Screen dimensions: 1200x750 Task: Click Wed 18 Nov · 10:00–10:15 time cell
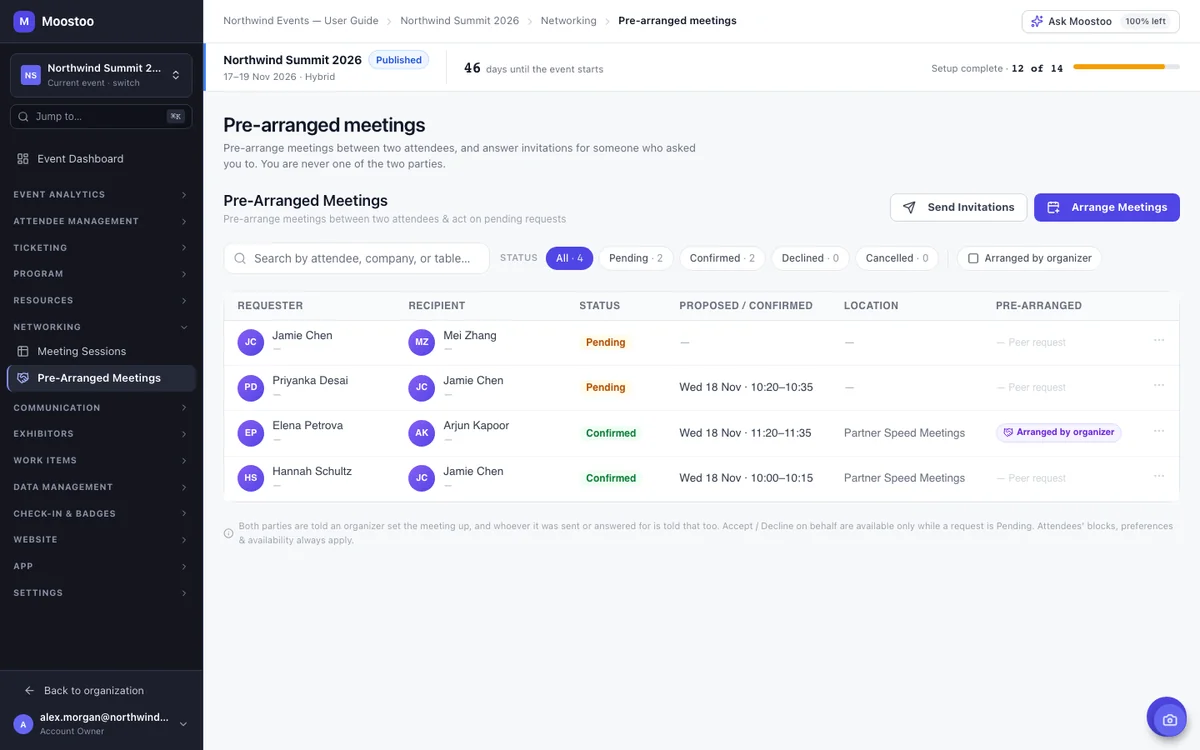(746, 478)
